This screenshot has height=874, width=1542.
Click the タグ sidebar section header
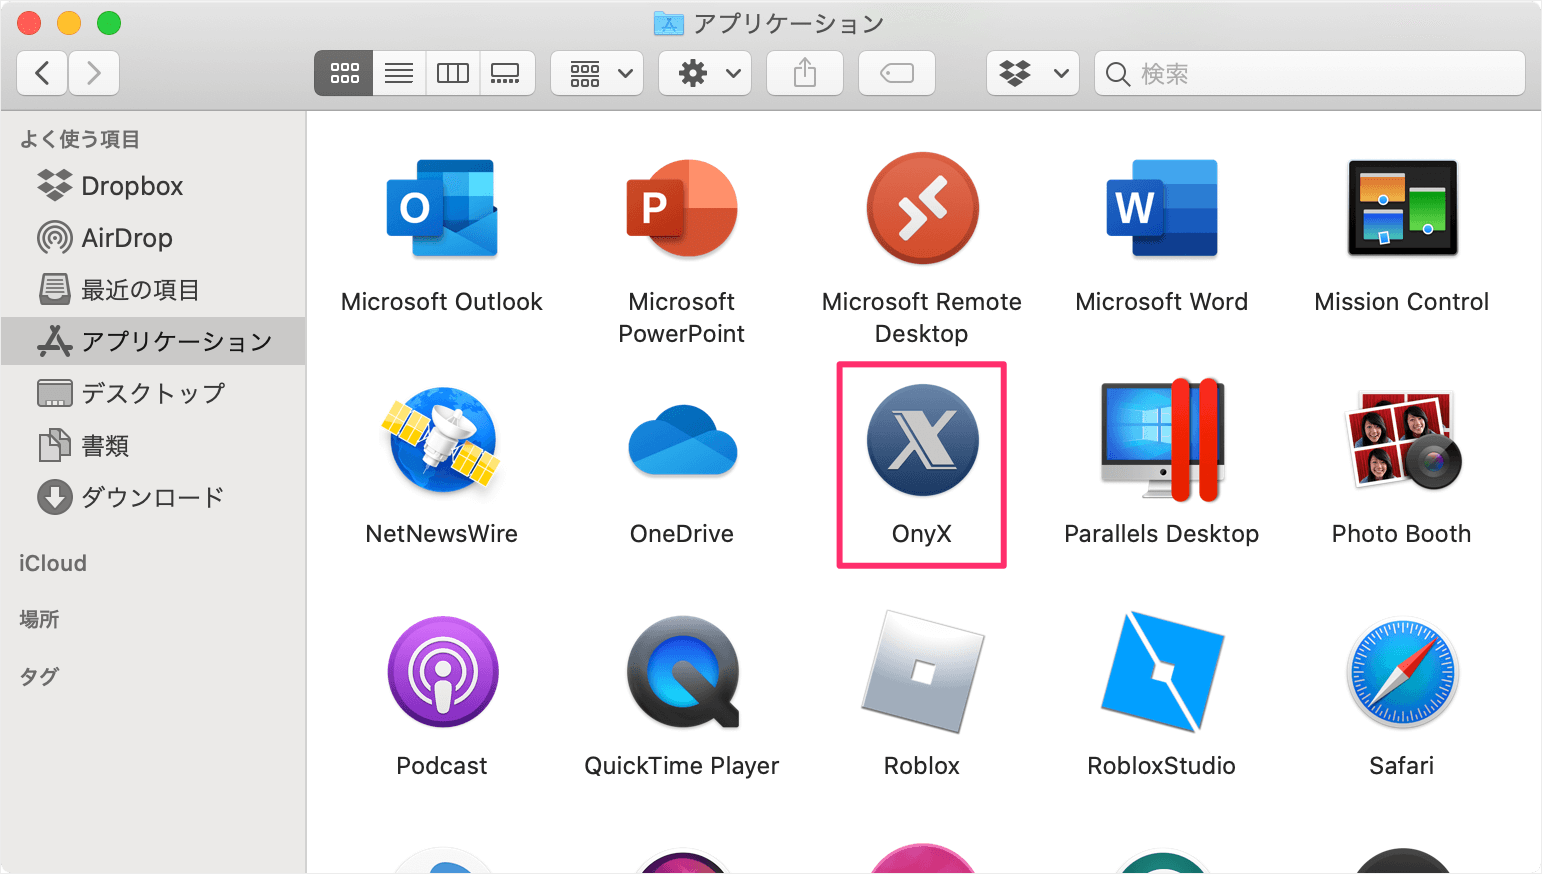[39, 676]
